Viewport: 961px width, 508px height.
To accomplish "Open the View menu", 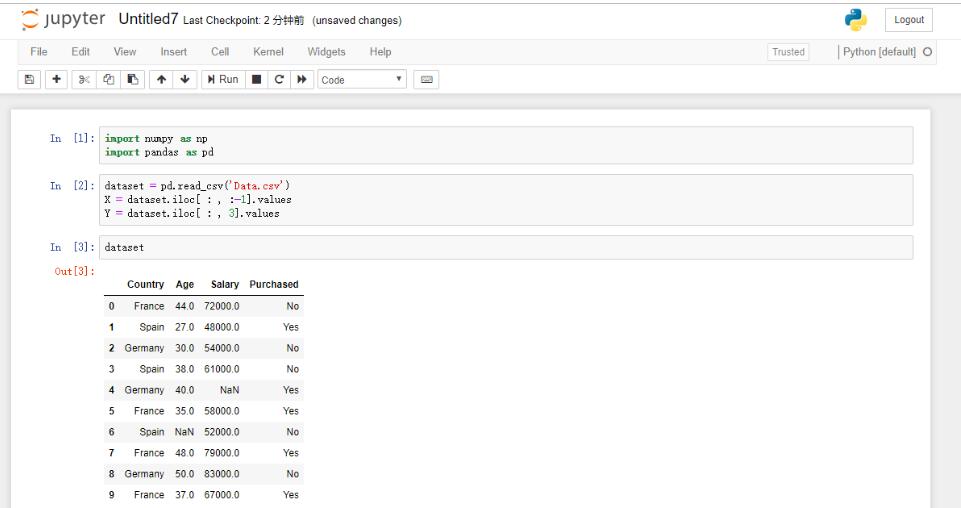I will pos(125,52).
